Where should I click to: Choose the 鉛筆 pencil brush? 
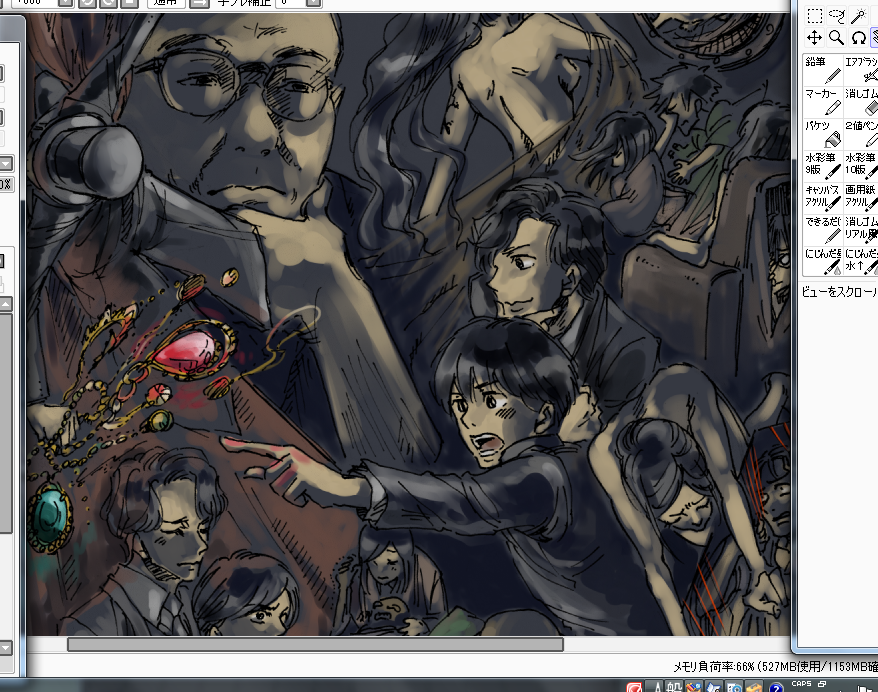823,70
